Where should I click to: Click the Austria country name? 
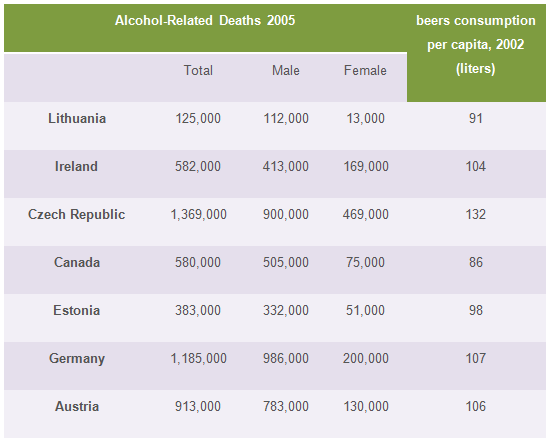pyautogui.click(x=77, y=406)
